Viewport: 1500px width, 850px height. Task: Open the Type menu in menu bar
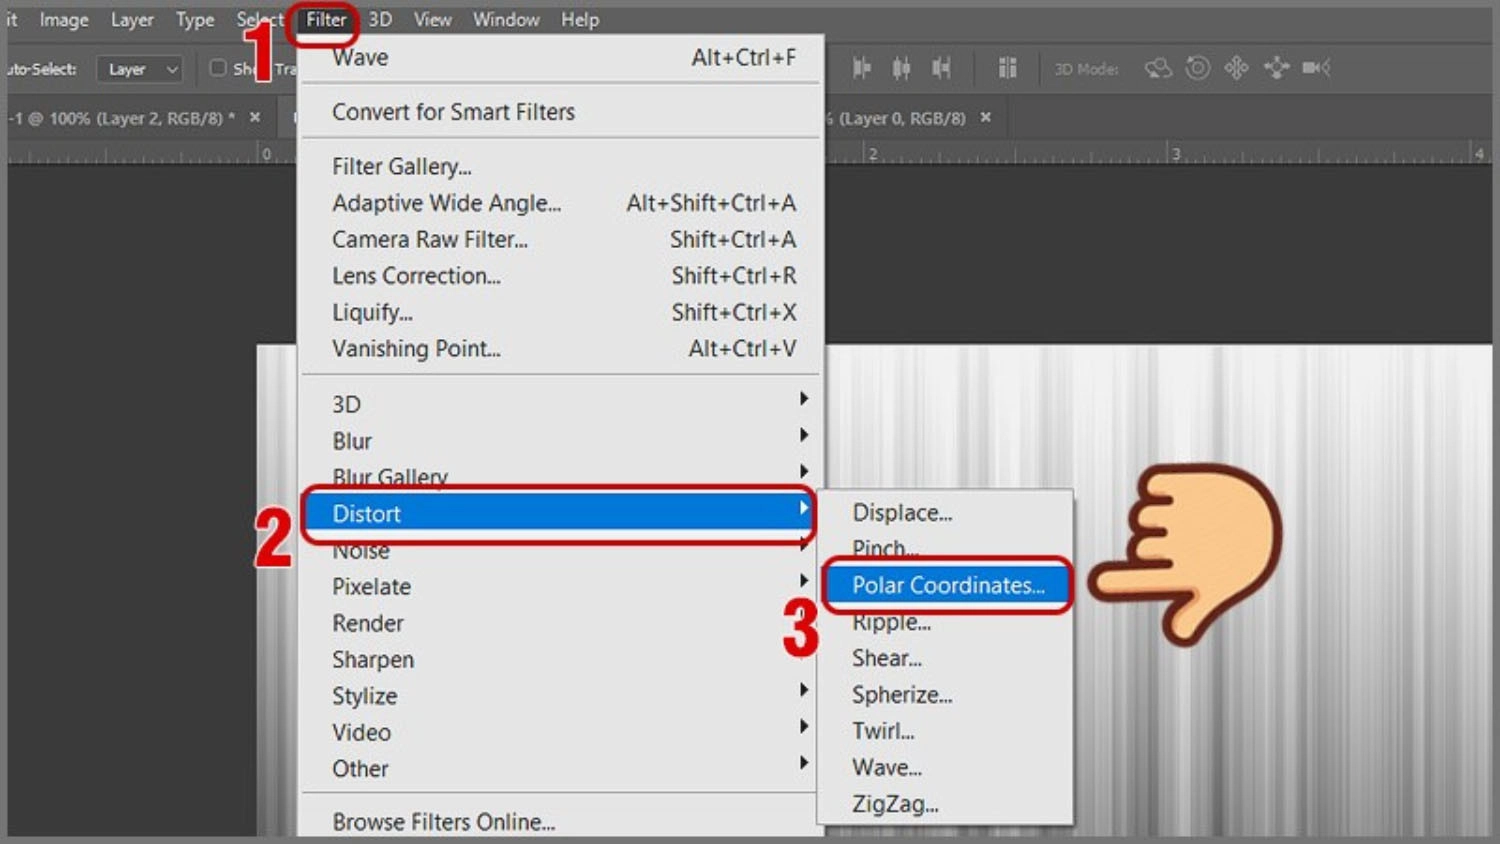(x=195, y=20)
